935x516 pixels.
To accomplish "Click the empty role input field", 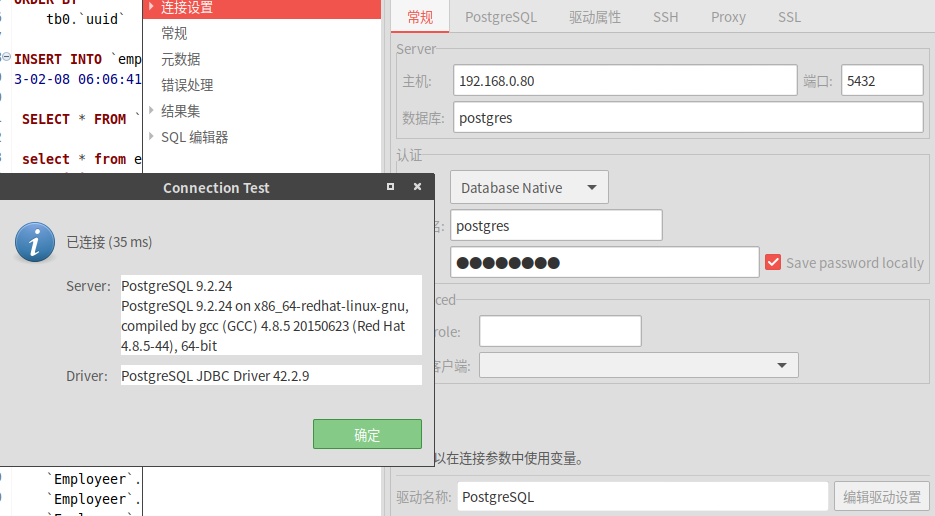I will tap(560, 331).
